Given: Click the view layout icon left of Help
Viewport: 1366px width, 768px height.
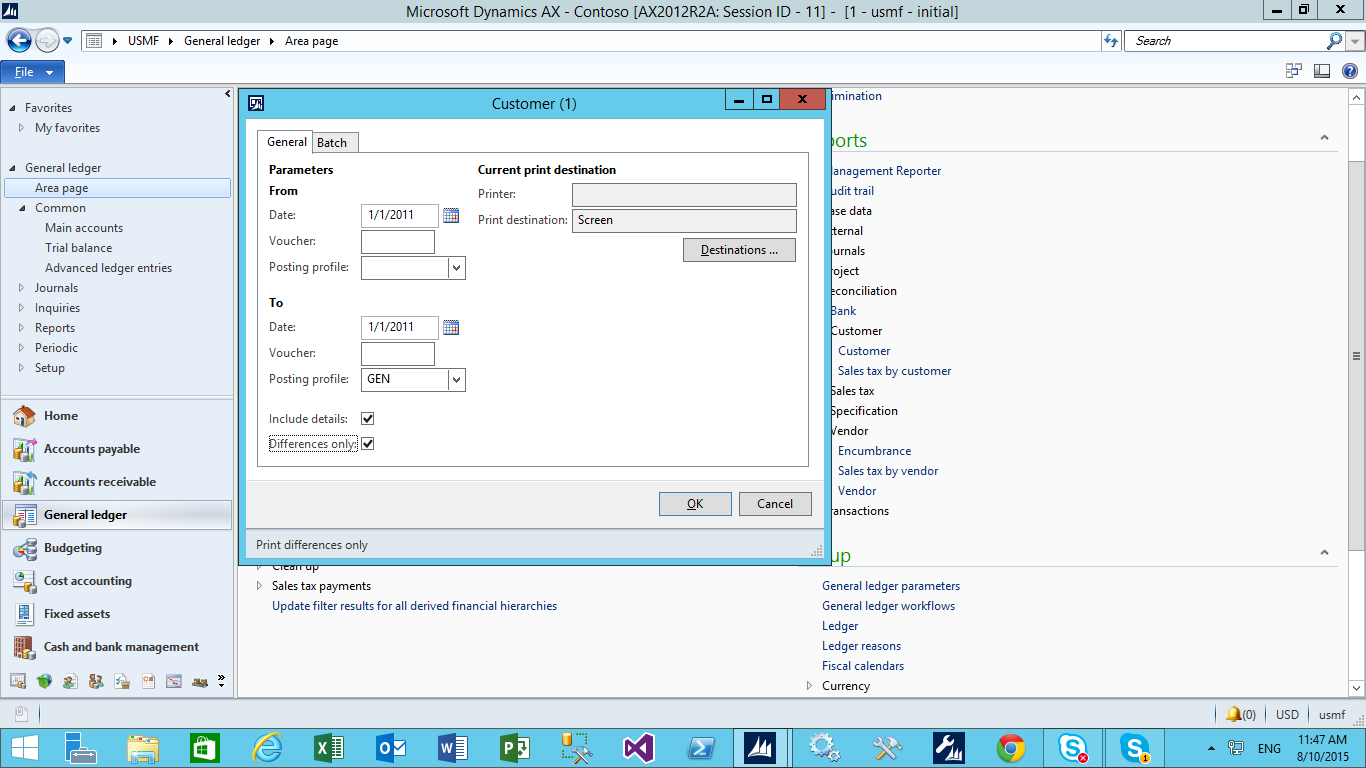Looking at the screenshot, I should pos(1322,71).
